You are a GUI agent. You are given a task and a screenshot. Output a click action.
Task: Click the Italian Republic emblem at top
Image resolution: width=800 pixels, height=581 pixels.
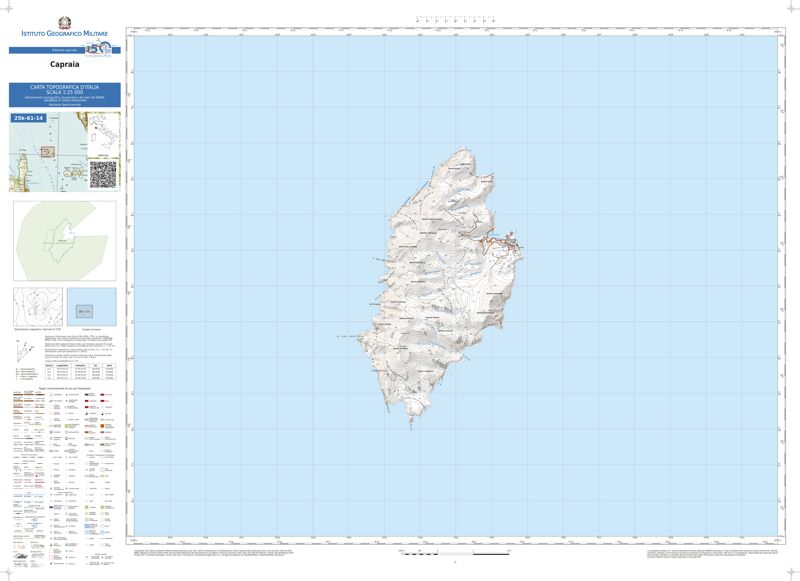64,21
